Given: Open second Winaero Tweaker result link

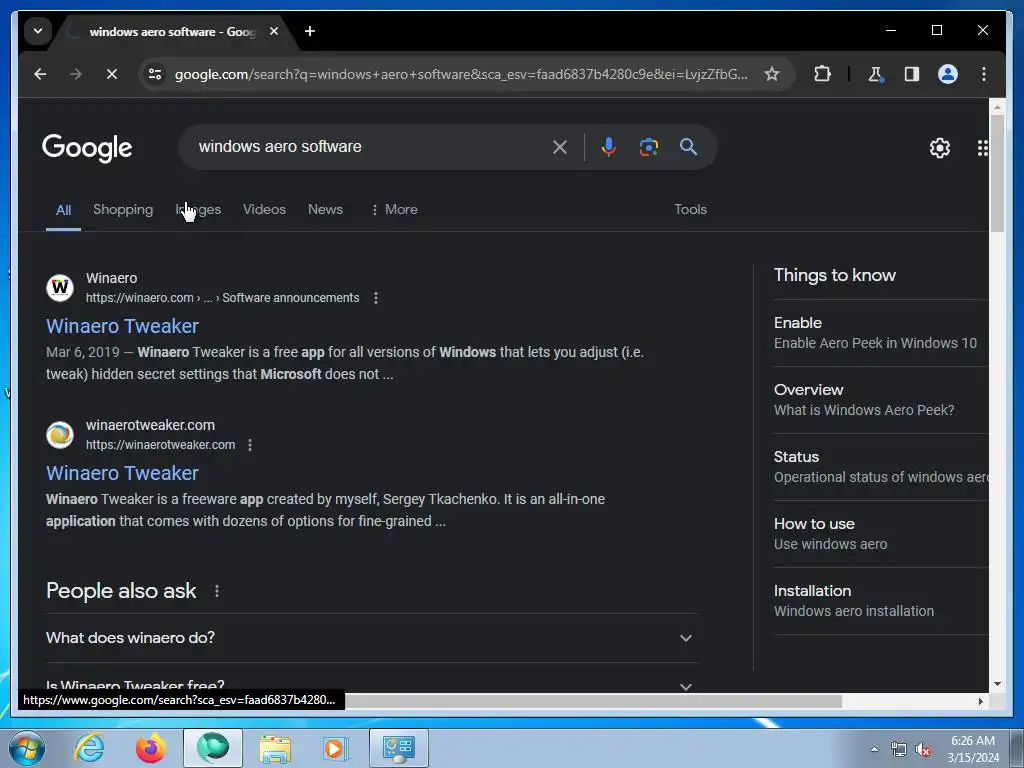Looking at the screenshot, I should (x=122, y=473).
